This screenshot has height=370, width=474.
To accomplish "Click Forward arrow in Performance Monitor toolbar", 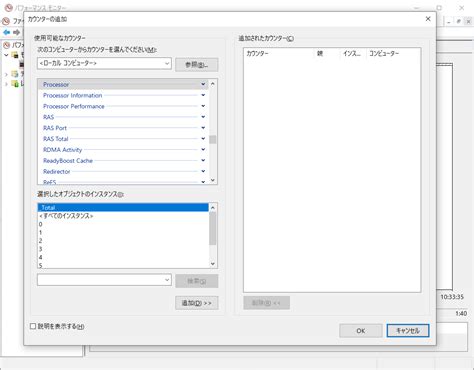I will coord(16,32).
